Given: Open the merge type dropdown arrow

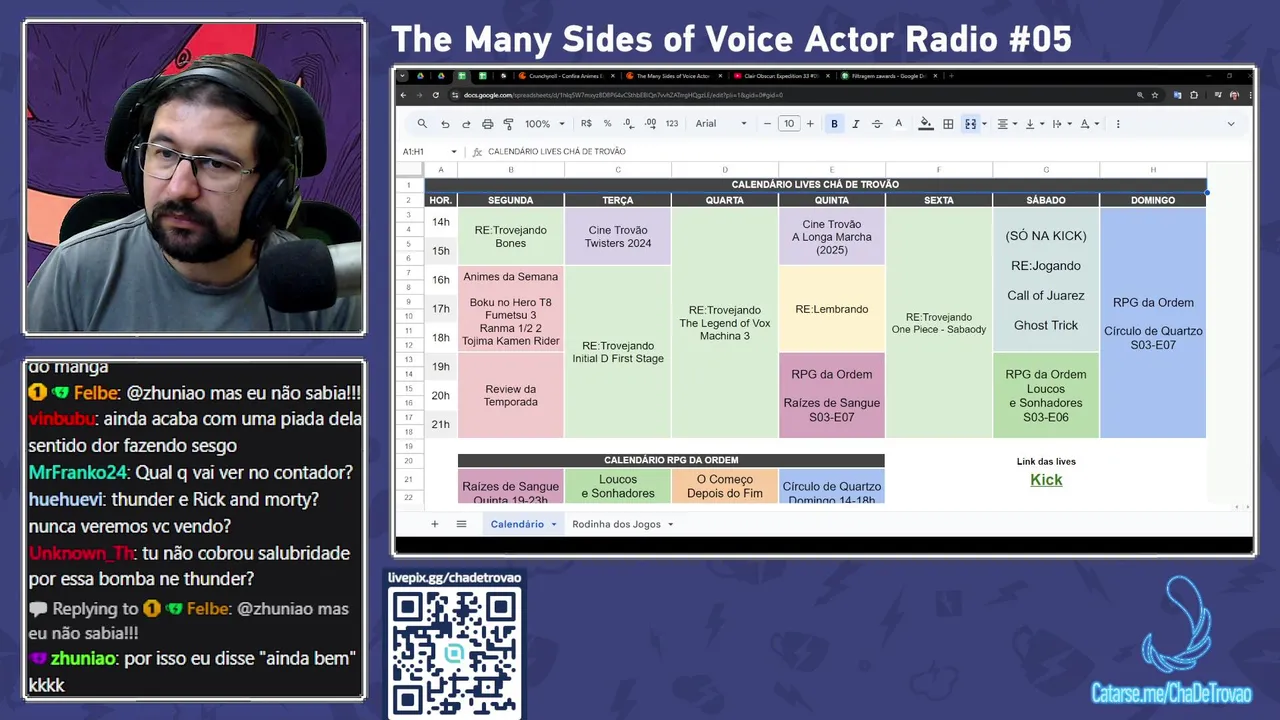Looking at the screenshot, I should click(x=984, y=124).
